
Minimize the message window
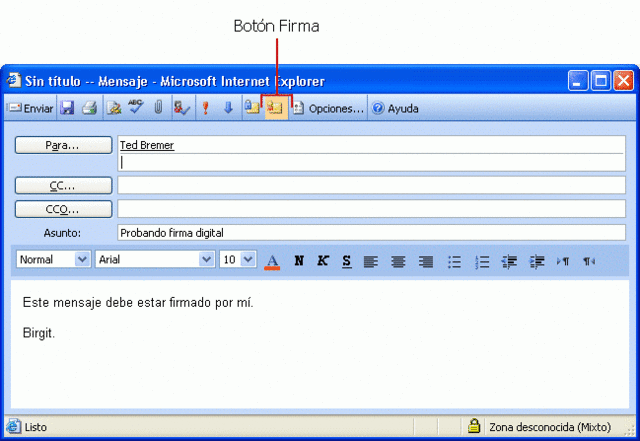coord(578,80)
